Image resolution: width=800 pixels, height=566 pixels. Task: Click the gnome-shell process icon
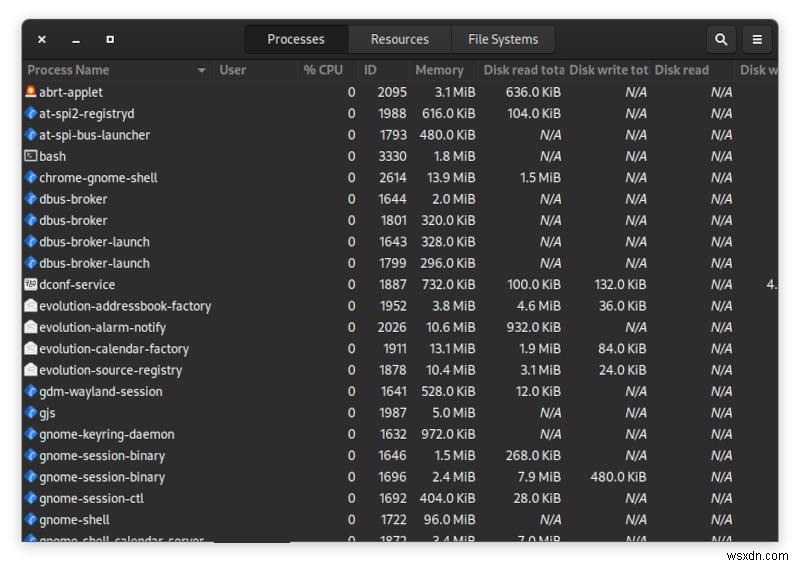coord(31,520)
